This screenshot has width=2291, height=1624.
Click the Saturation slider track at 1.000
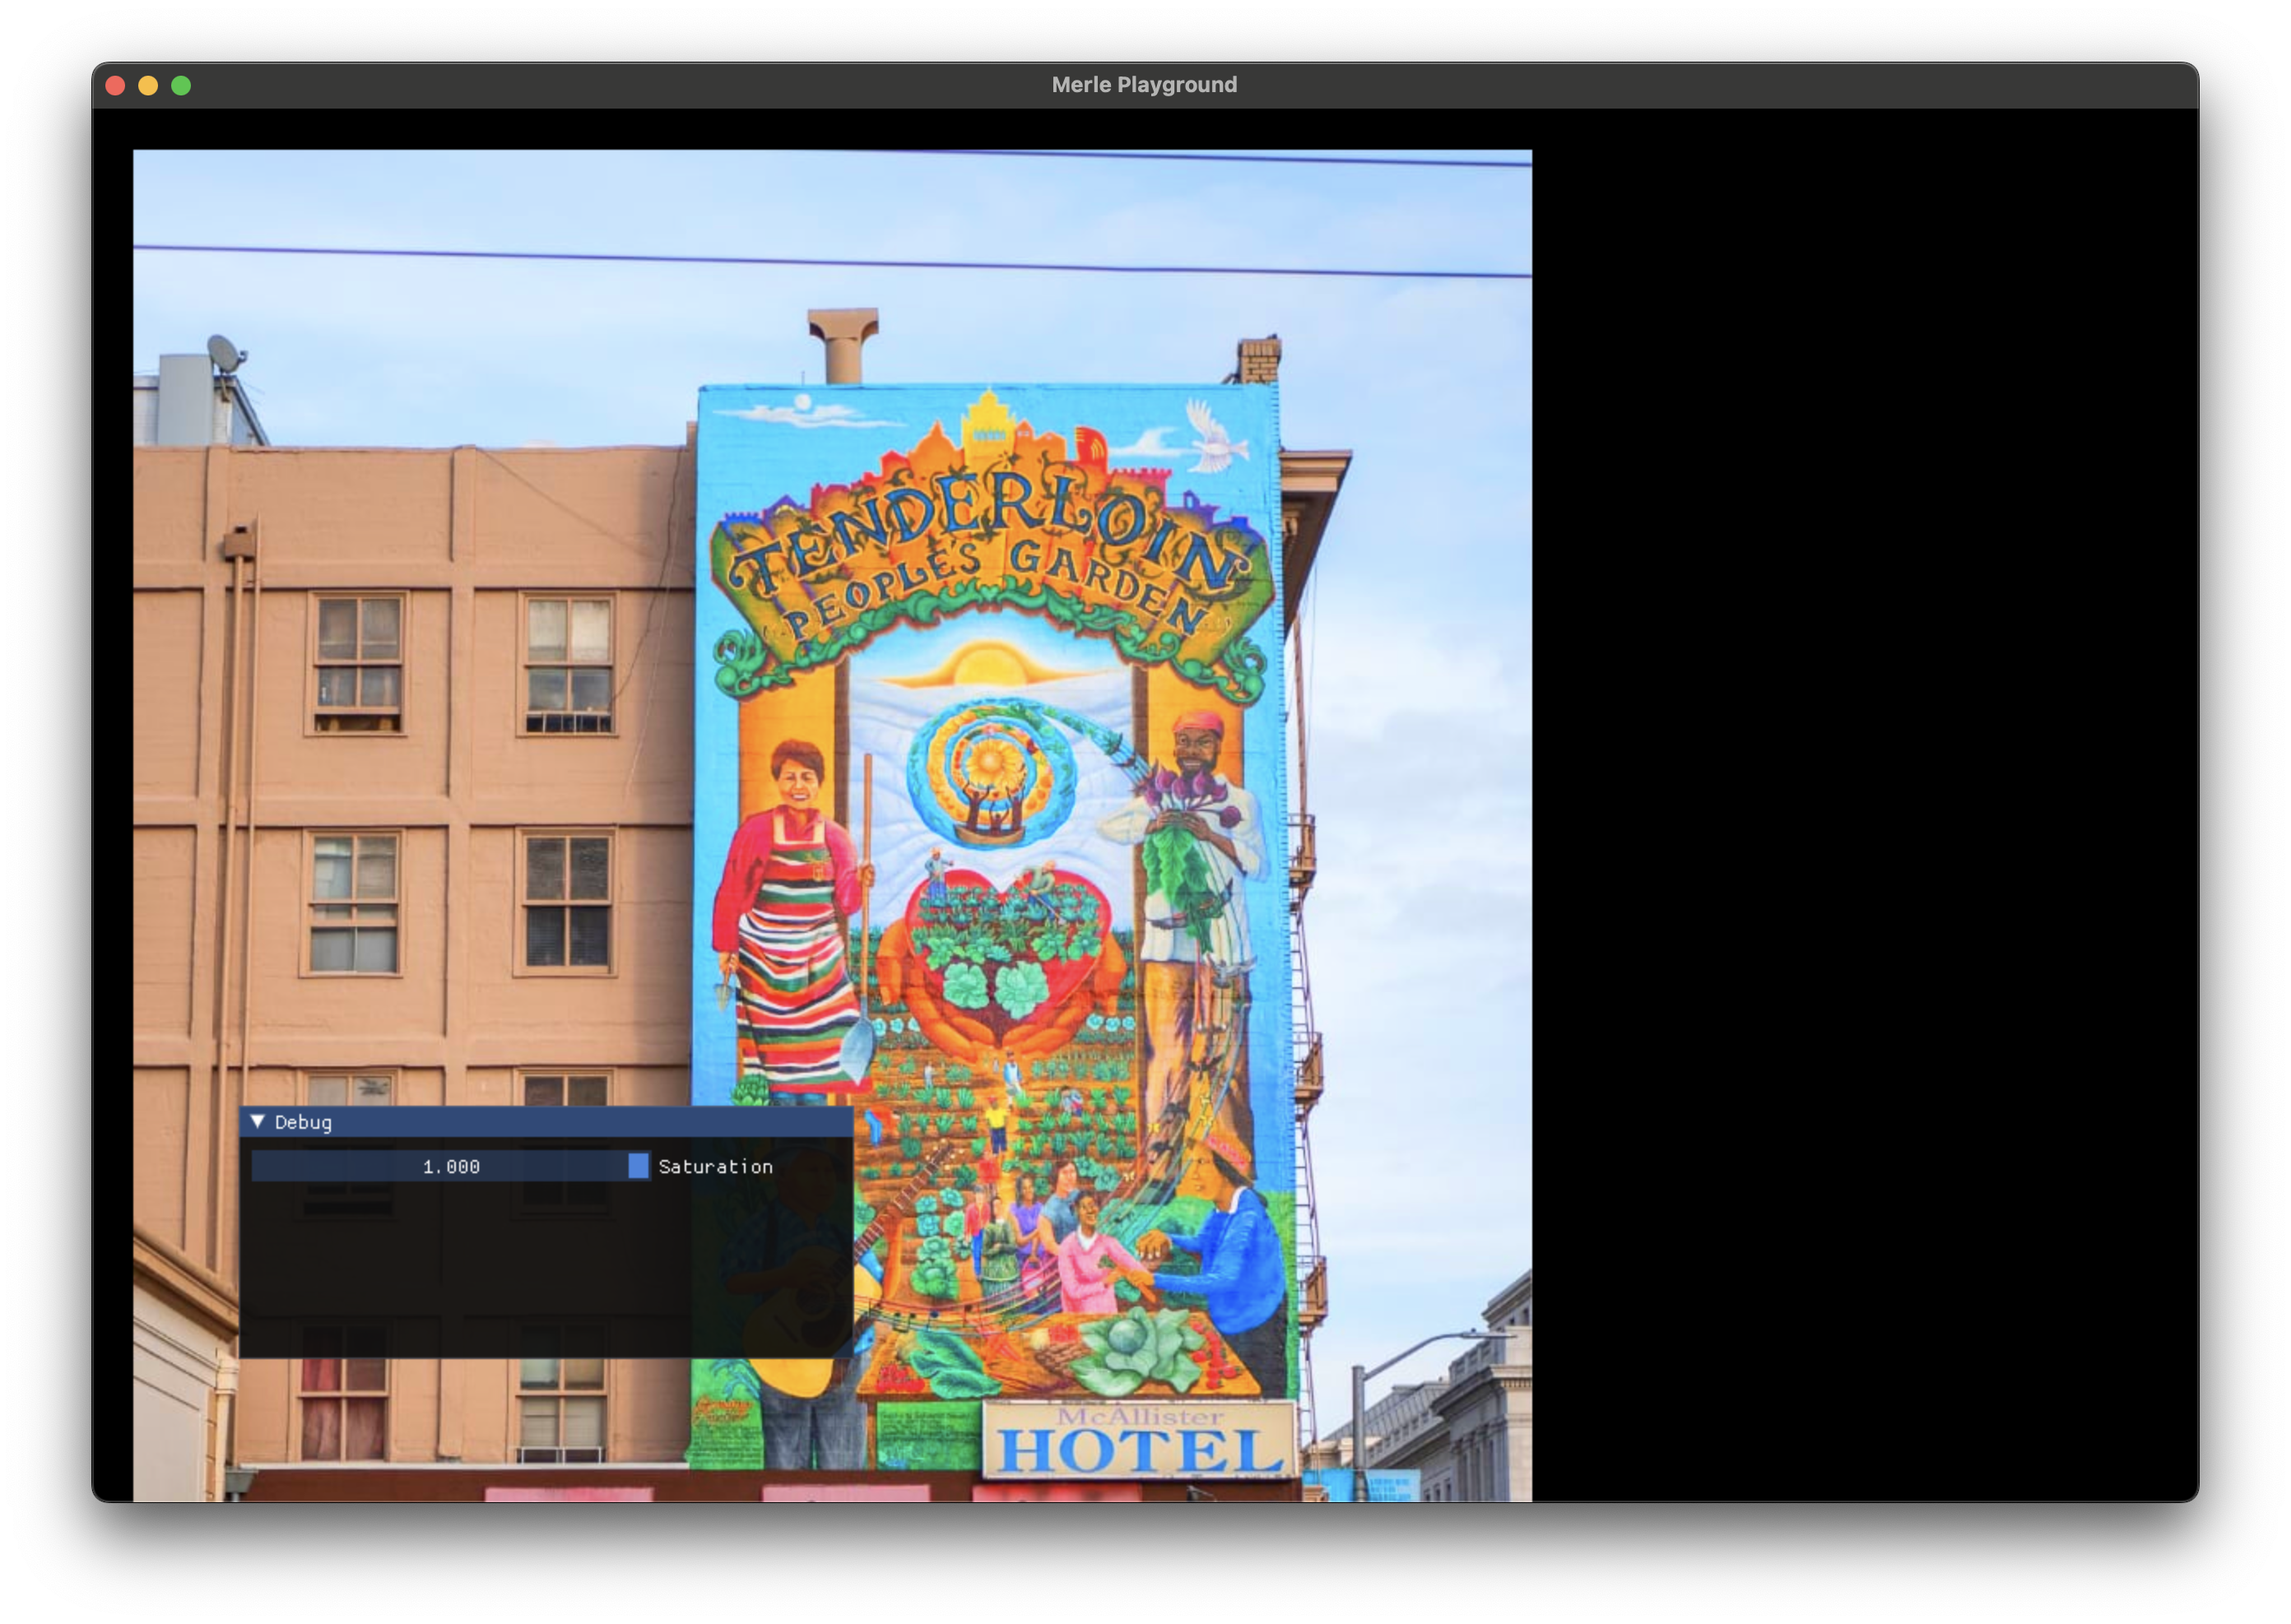point(451,1166)
